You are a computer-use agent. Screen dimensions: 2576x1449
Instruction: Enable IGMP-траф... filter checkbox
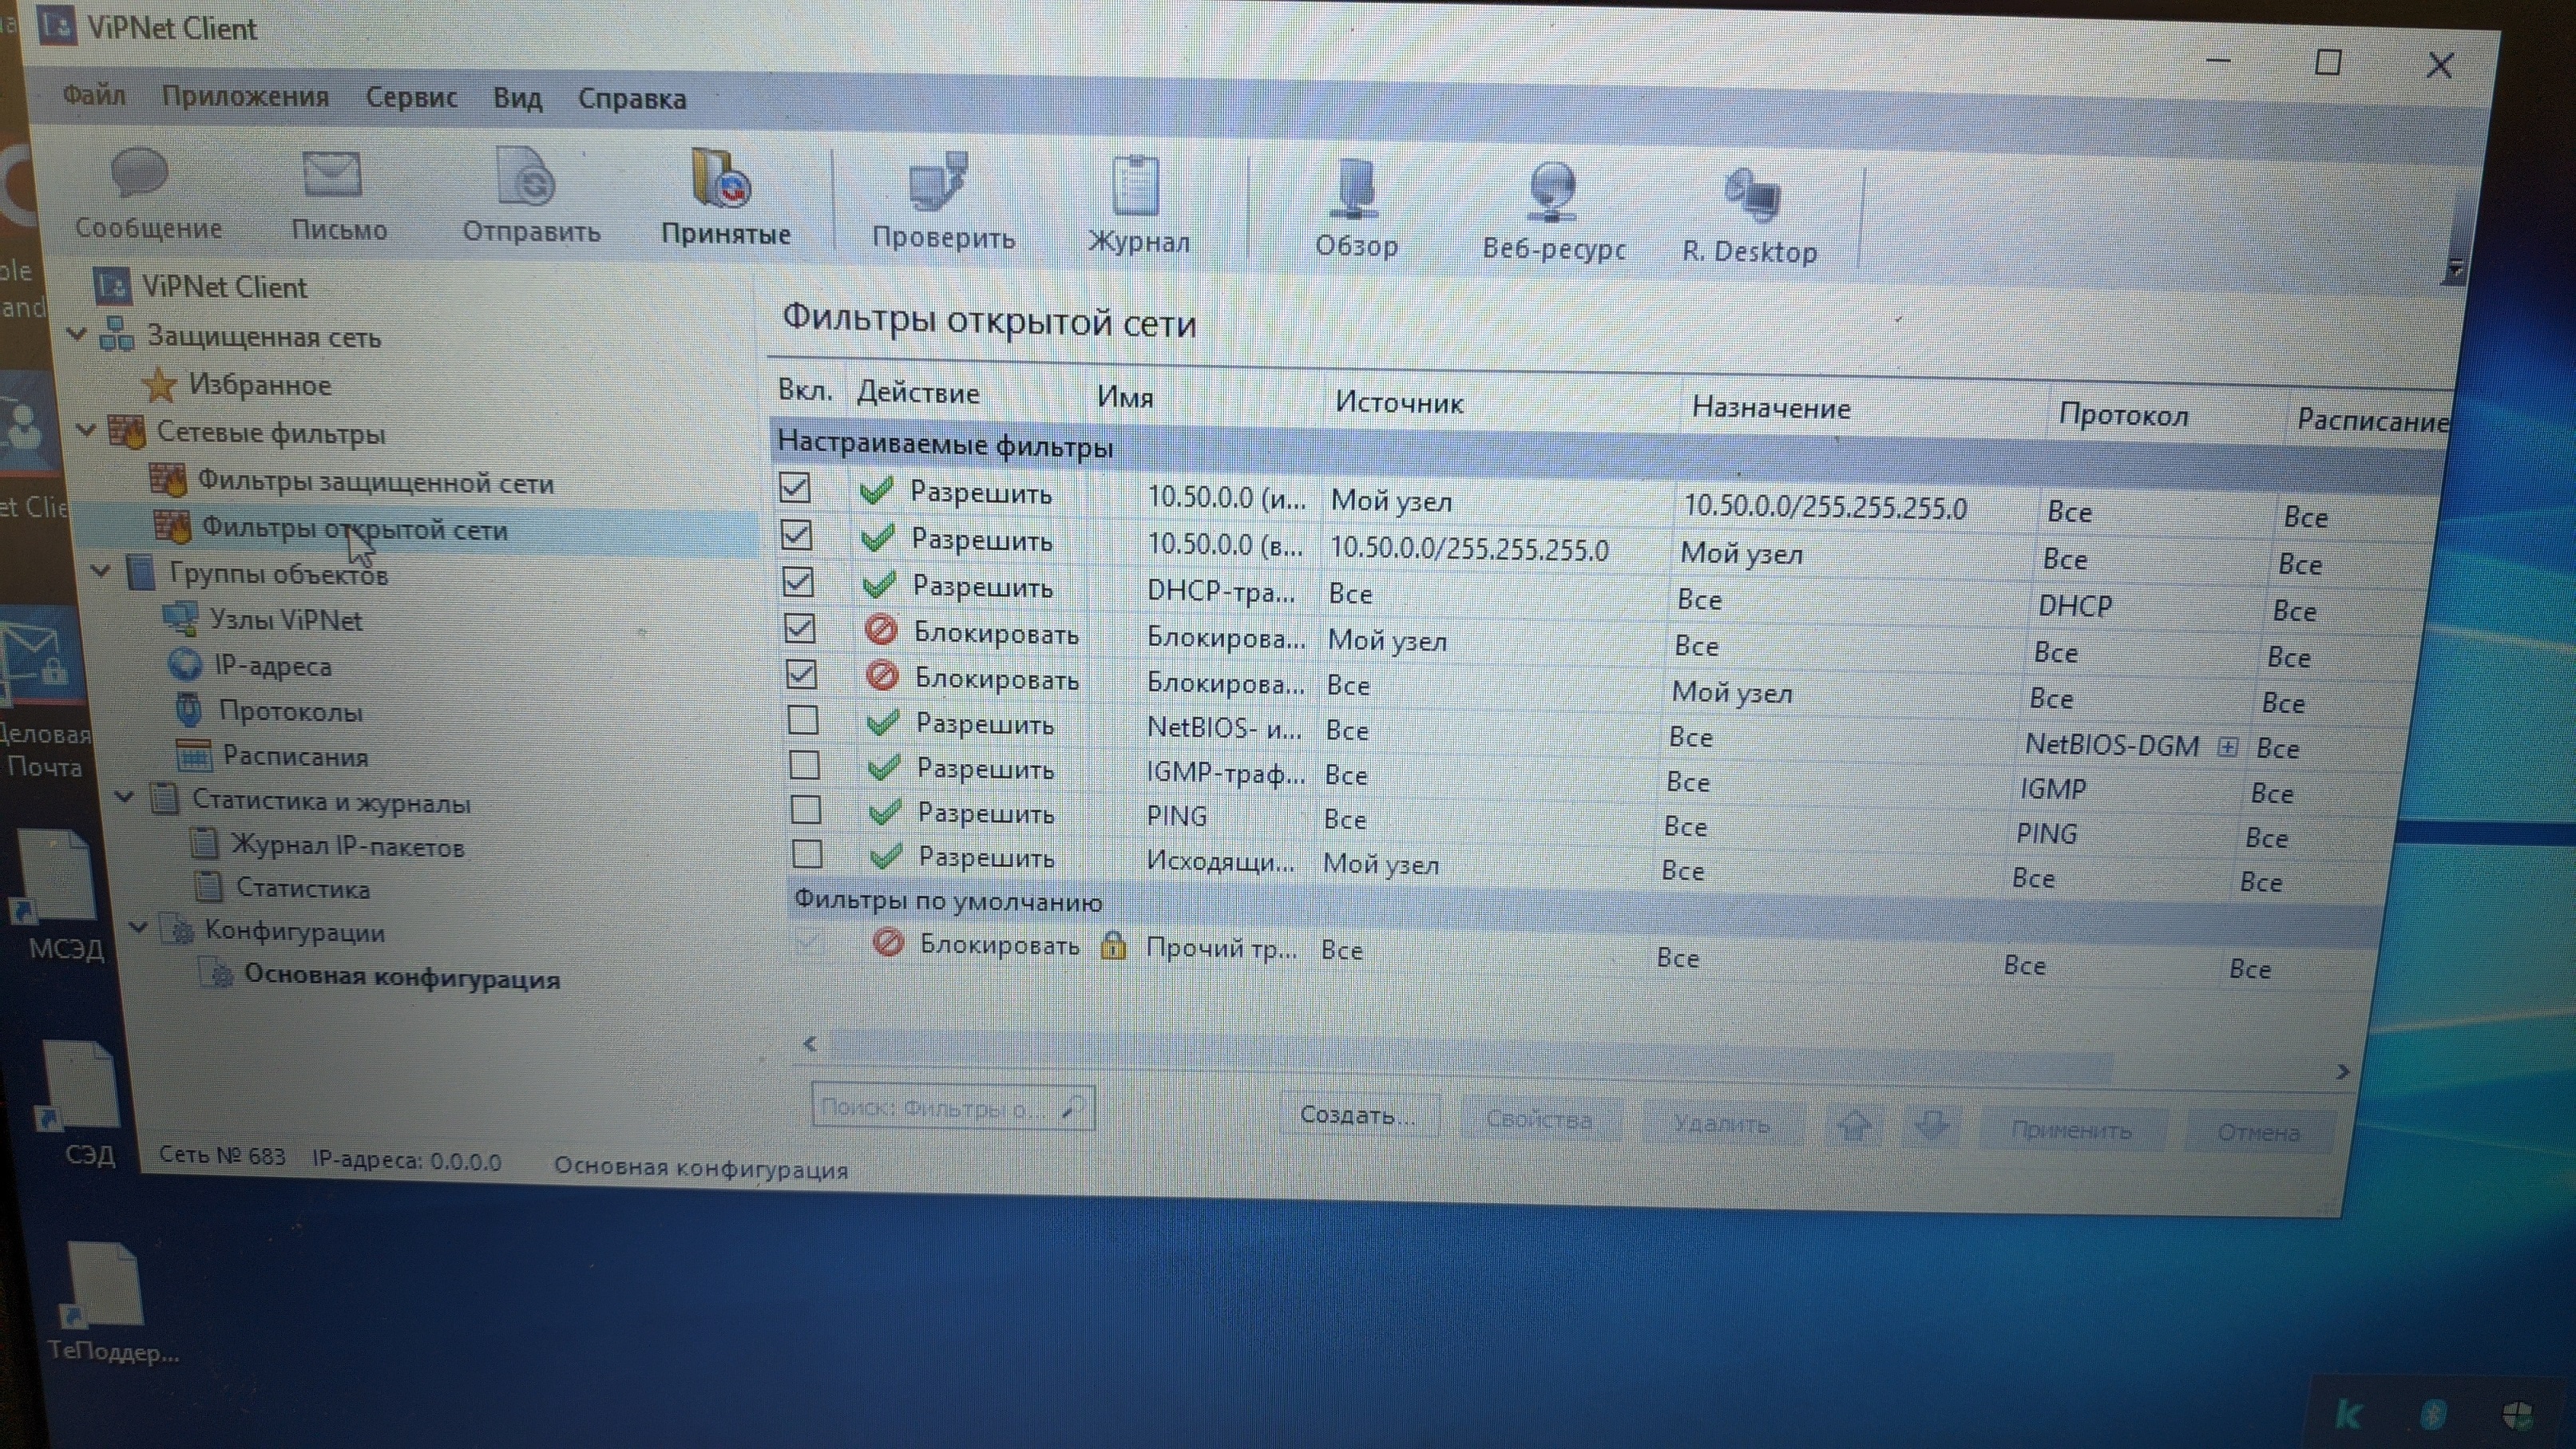(x=804, y=765)
